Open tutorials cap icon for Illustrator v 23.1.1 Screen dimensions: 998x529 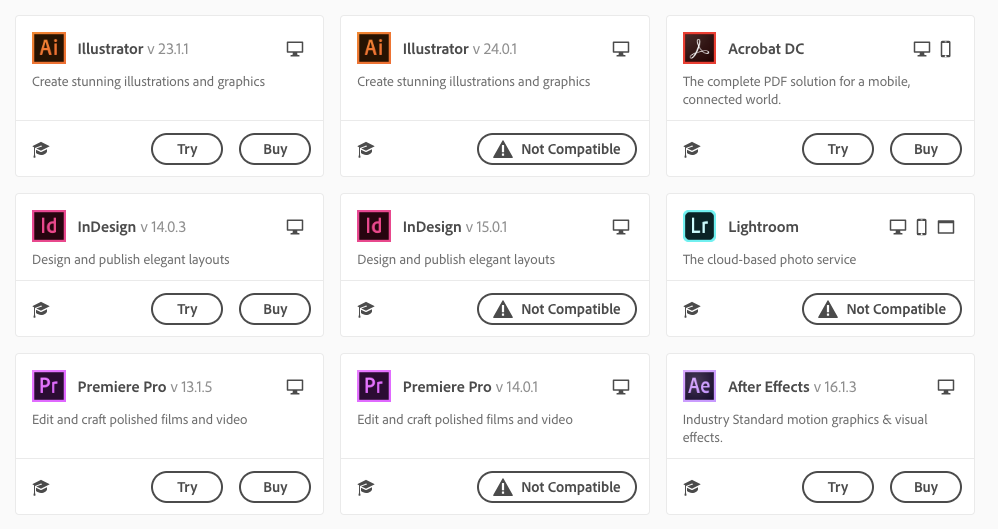pos(41,150)
